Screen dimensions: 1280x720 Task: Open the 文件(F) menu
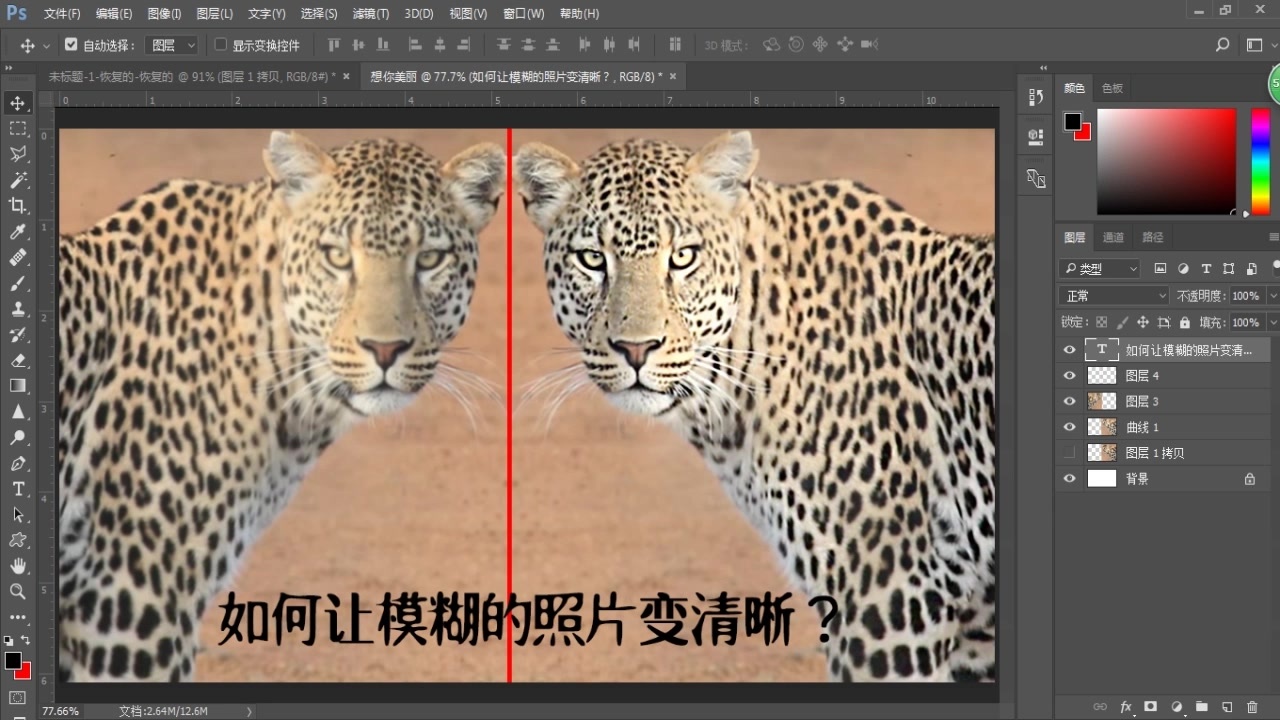pos(62,14)
